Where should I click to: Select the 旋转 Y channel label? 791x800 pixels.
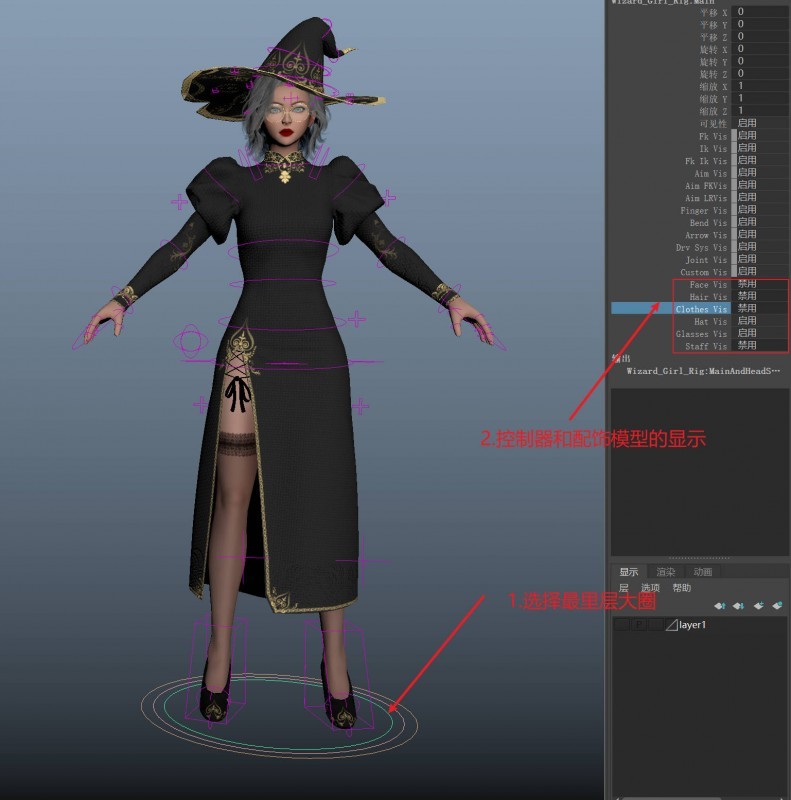[x=713, y=61]
